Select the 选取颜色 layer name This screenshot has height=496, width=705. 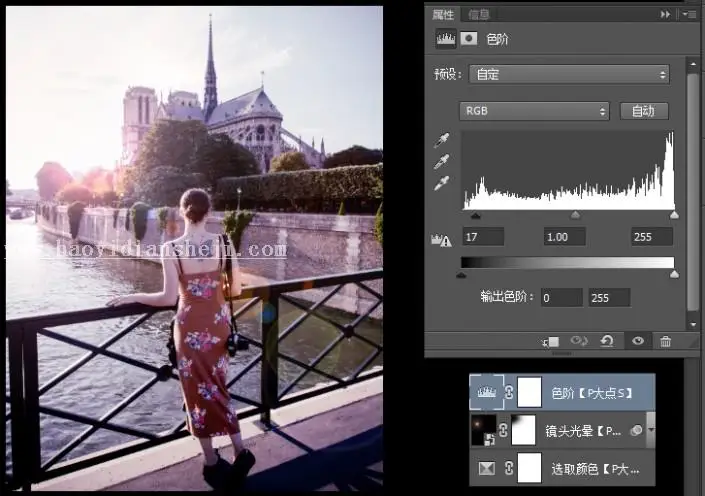coord(595,469)
